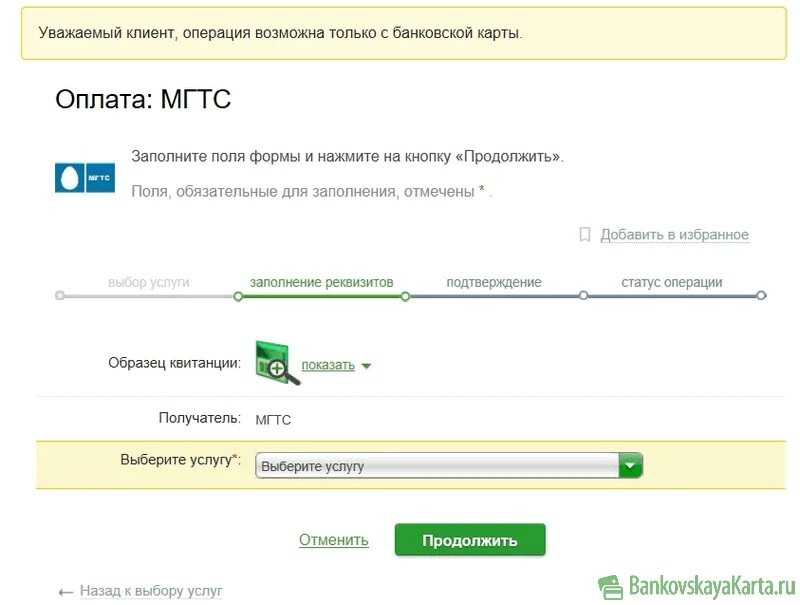This screenshot has height=605, width=800.
Task: Click the bookmark icon next to Добавить в избранное
Action: [585, 234]
